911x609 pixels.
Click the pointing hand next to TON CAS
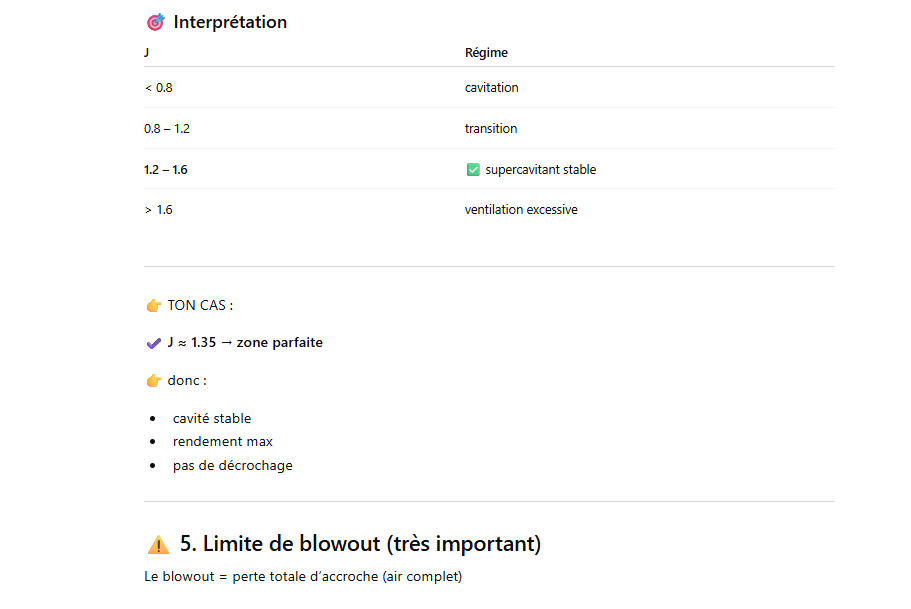(x=154, y=306)
